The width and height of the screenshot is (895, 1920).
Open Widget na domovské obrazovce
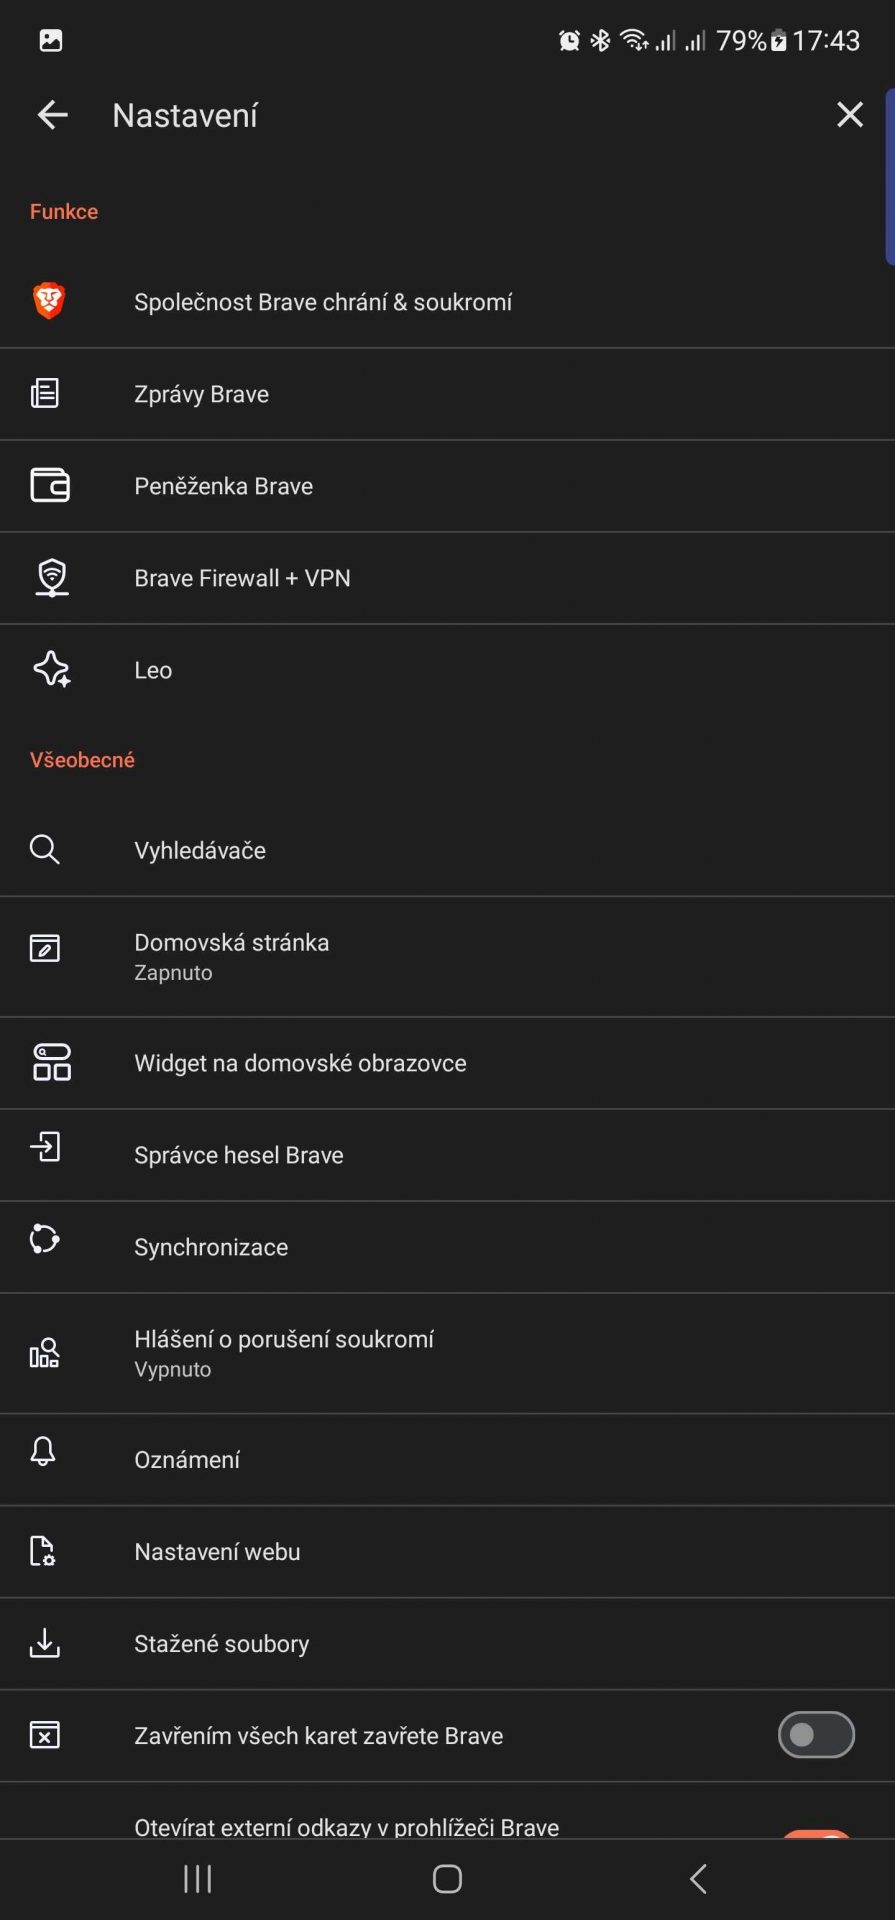pos(447,1063)
